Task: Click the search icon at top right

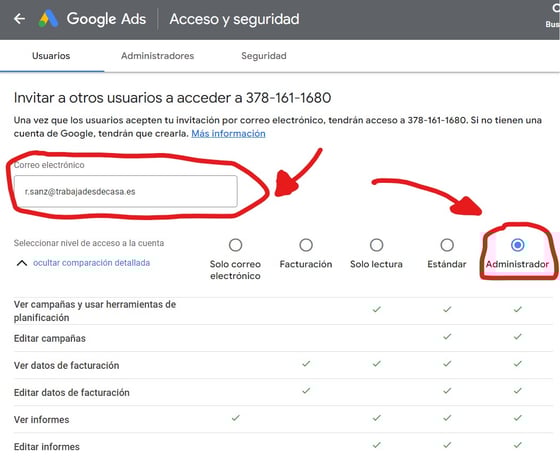Action: point(556,8)
